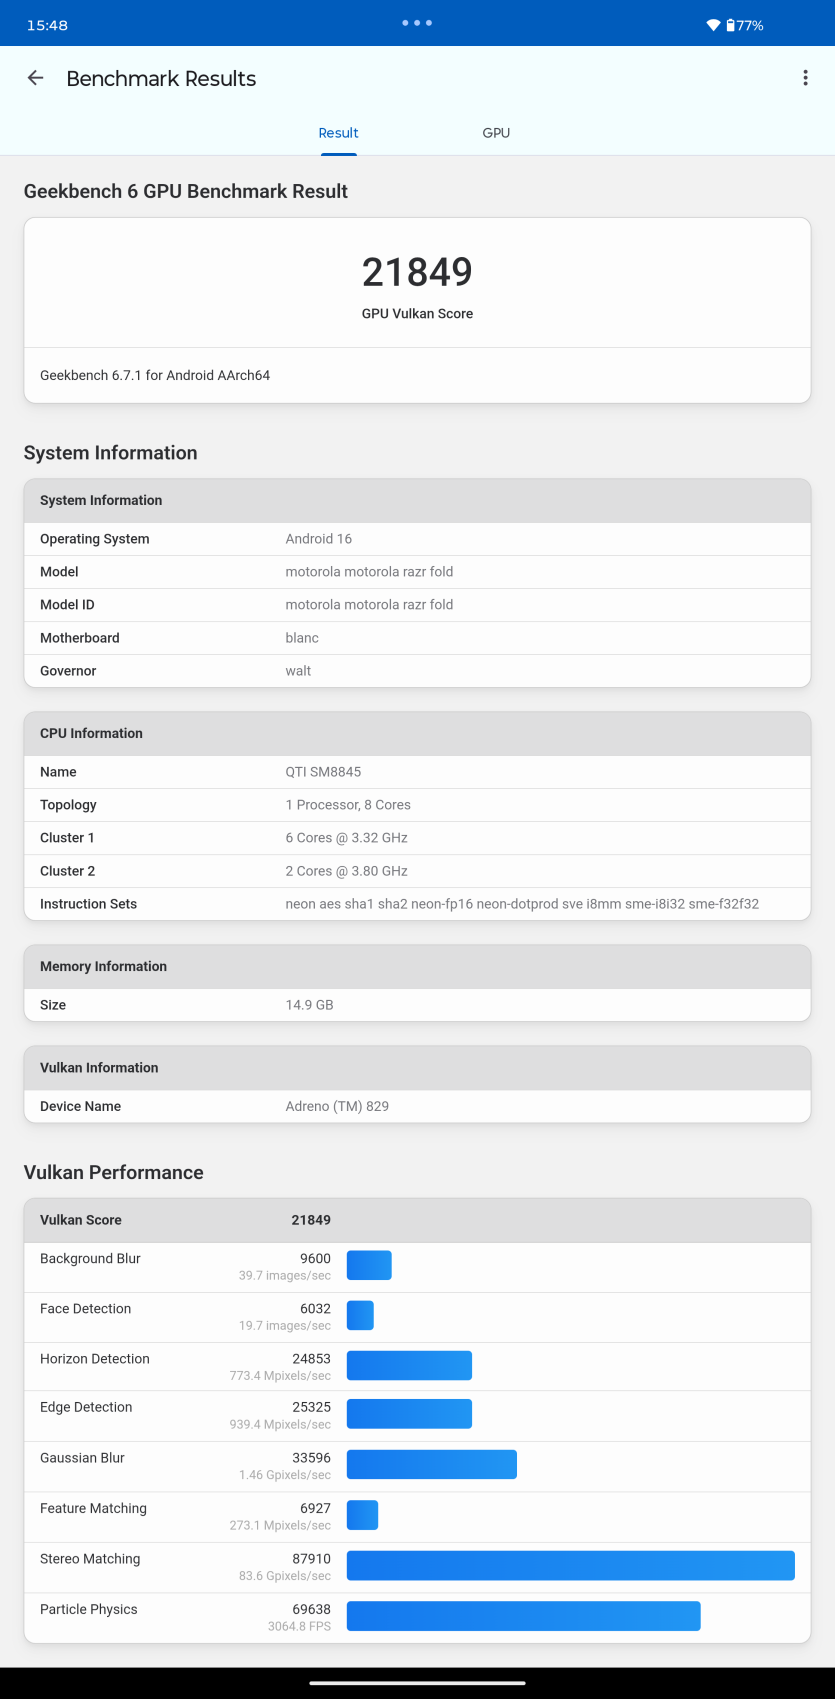Tap the CPU name QTI SM8845

point(323,772)
